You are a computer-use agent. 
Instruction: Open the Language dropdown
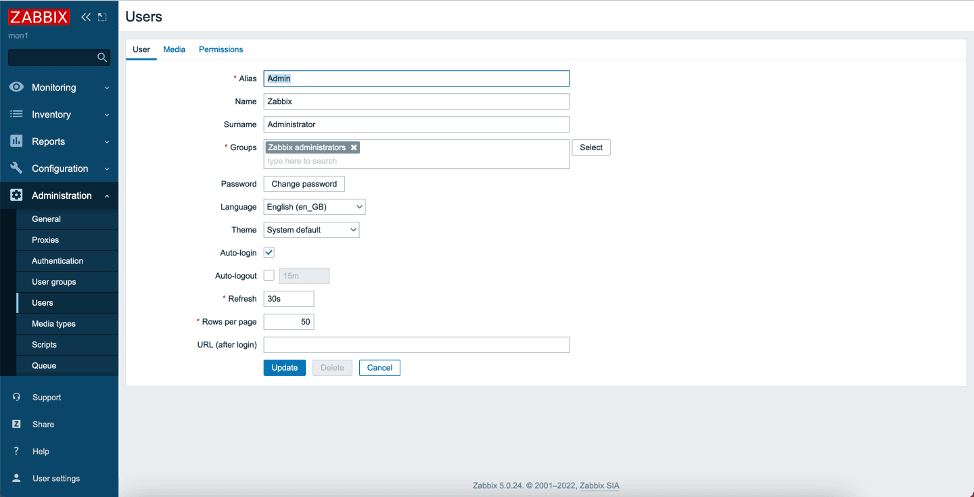(x=314, y=207)
